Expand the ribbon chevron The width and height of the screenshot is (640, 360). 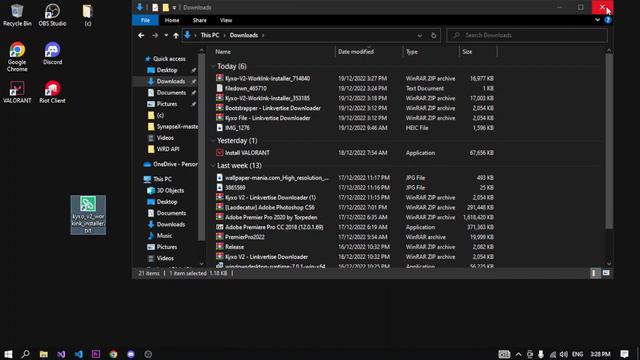click(x=597, y=20)
